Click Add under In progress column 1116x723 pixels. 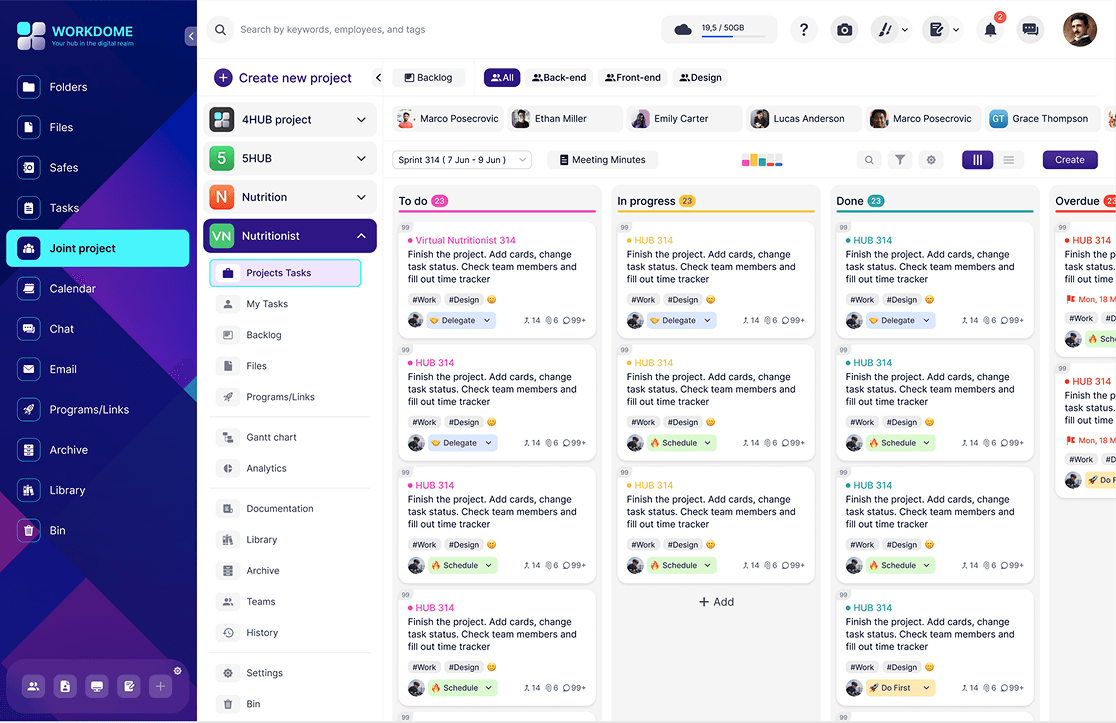click(716, 602)
